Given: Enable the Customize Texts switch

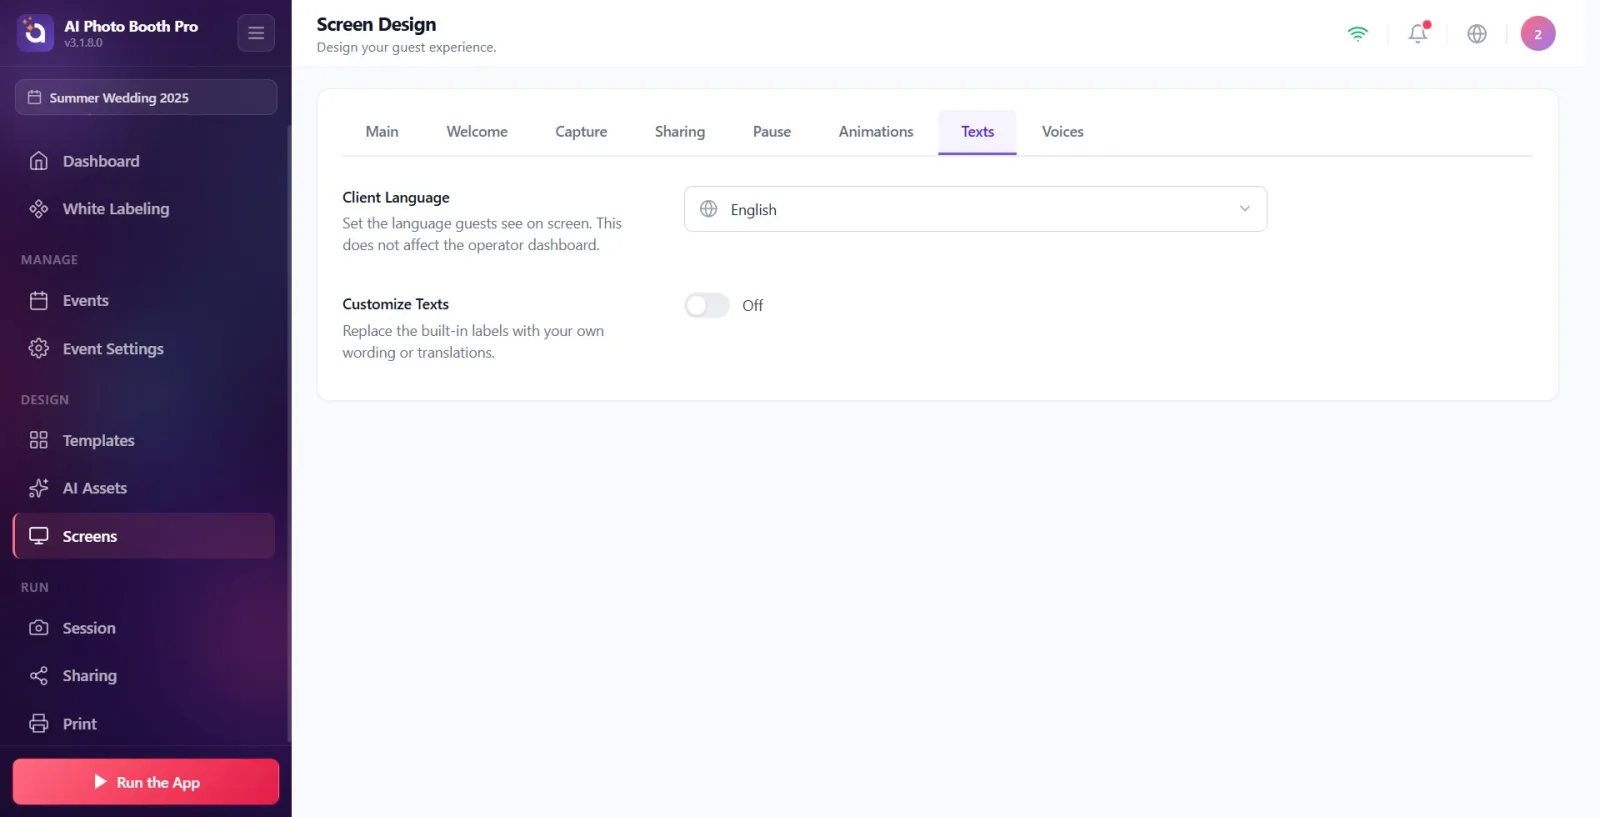Looking at the screenshot, I should click(x=707, y=305).
